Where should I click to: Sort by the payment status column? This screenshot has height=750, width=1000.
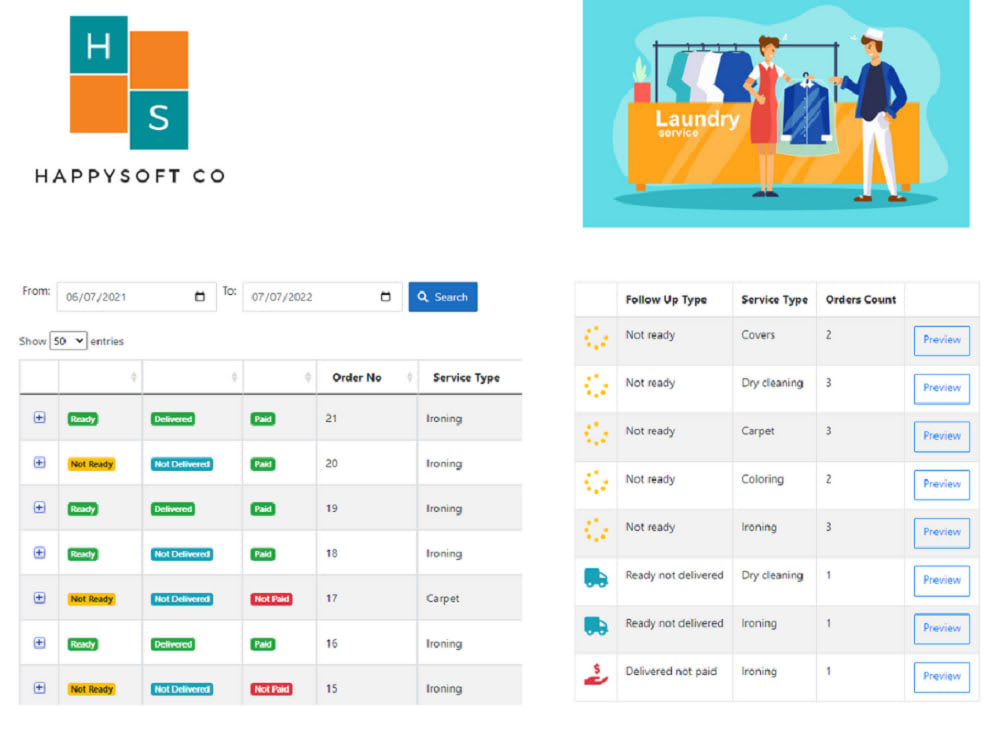click(x=279, y=378)
